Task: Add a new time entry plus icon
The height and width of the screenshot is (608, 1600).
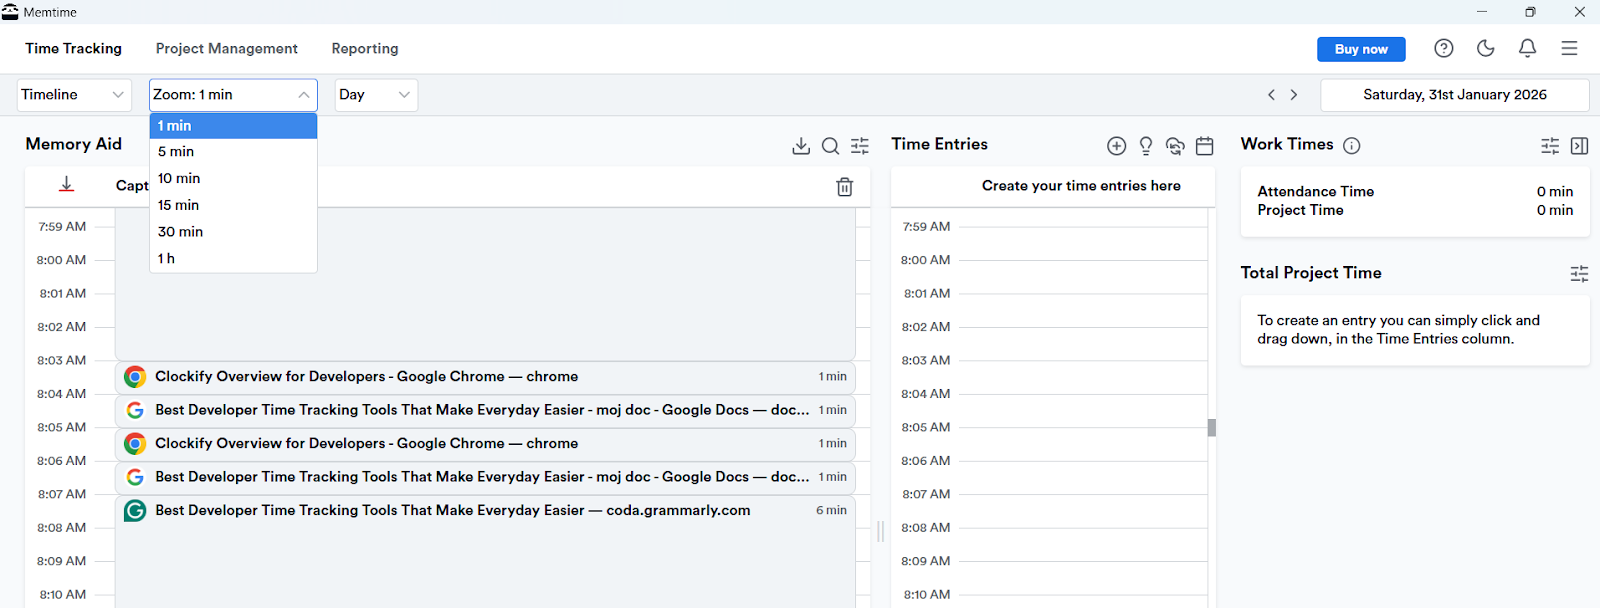Action: point(1117,146)
